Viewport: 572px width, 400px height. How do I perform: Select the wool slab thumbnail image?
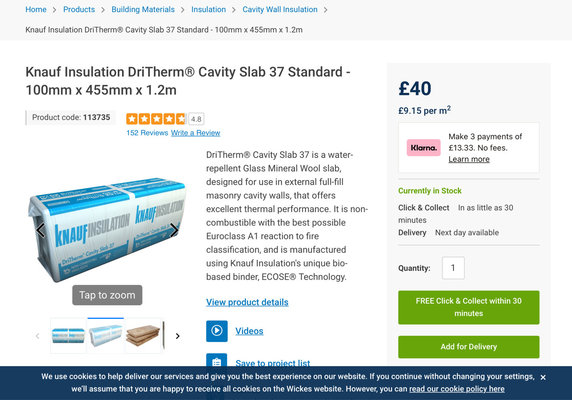coord(143,335)
